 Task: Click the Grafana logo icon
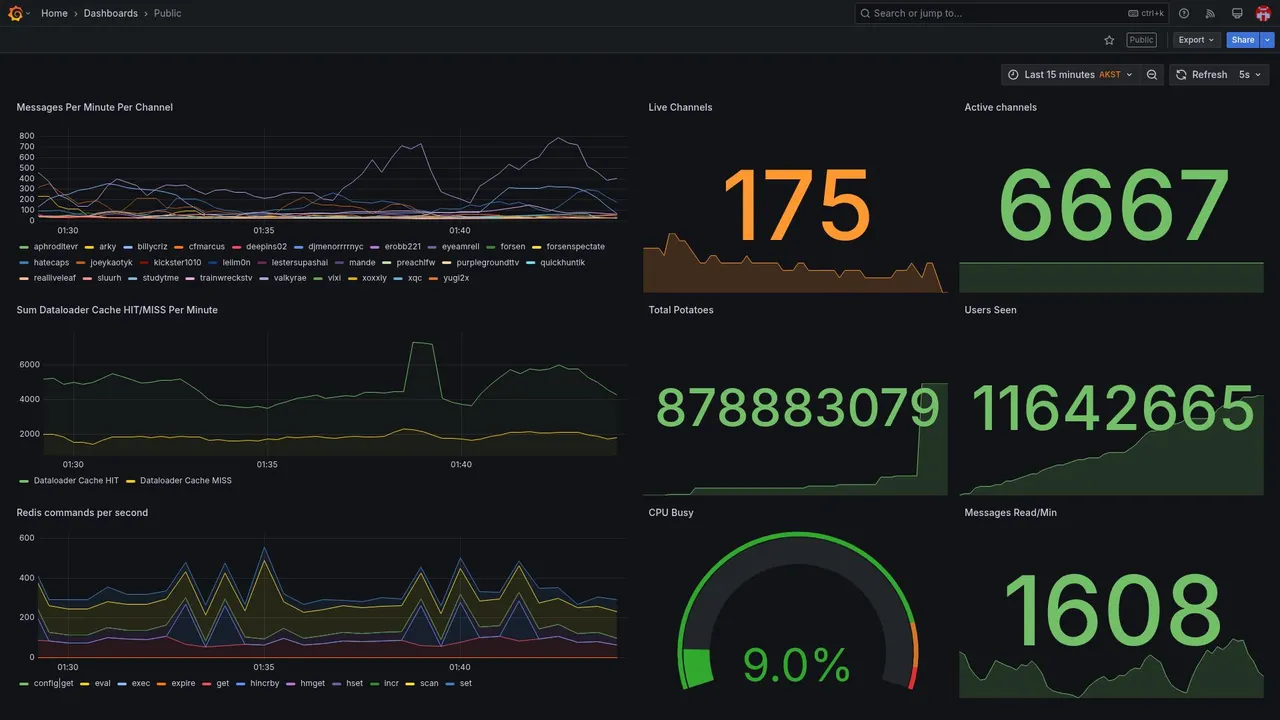pyautogui.click(x=15, y=13)
